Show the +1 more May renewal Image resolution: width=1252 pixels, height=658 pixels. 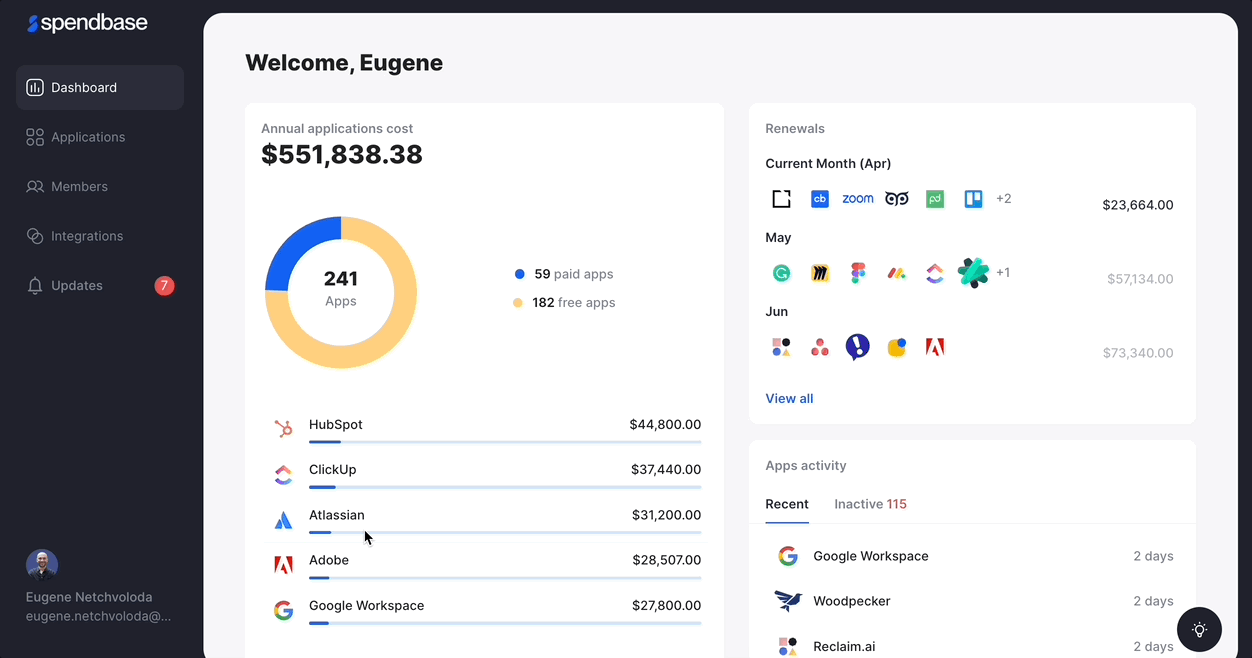1003,273
